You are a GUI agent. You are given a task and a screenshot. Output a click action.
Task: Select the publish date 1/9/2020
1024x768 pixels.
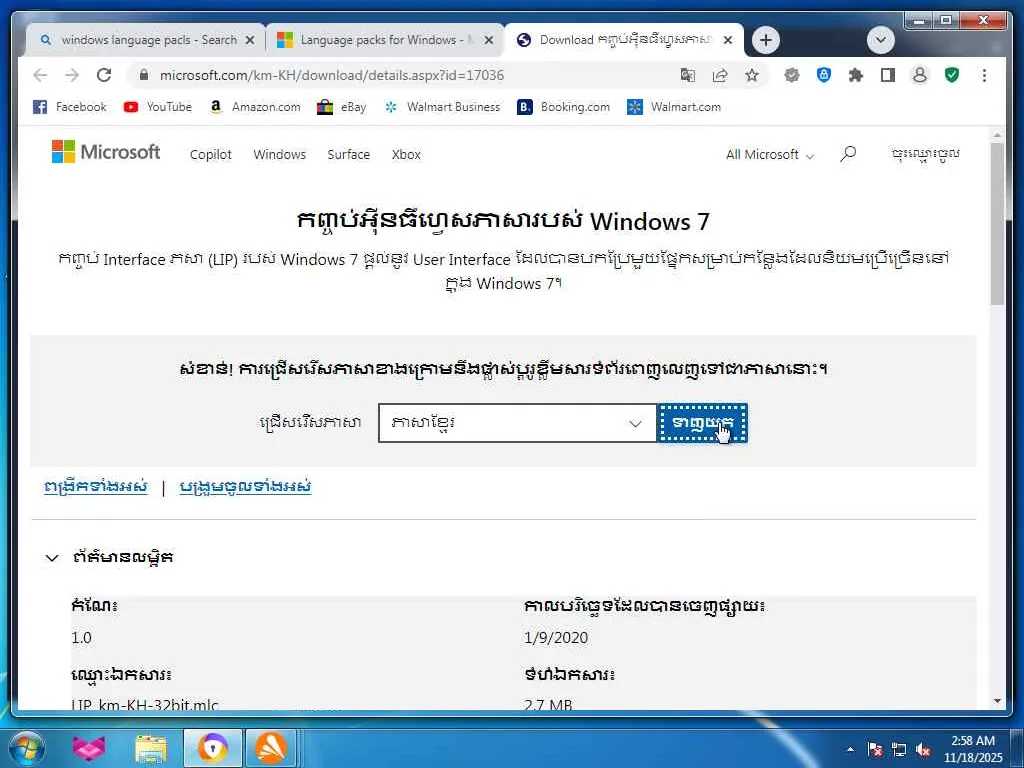coord(556,637)
